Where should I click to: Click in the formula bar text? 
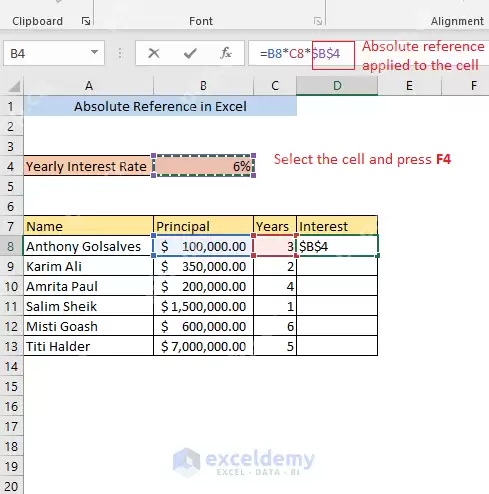(x=300, y=53)
